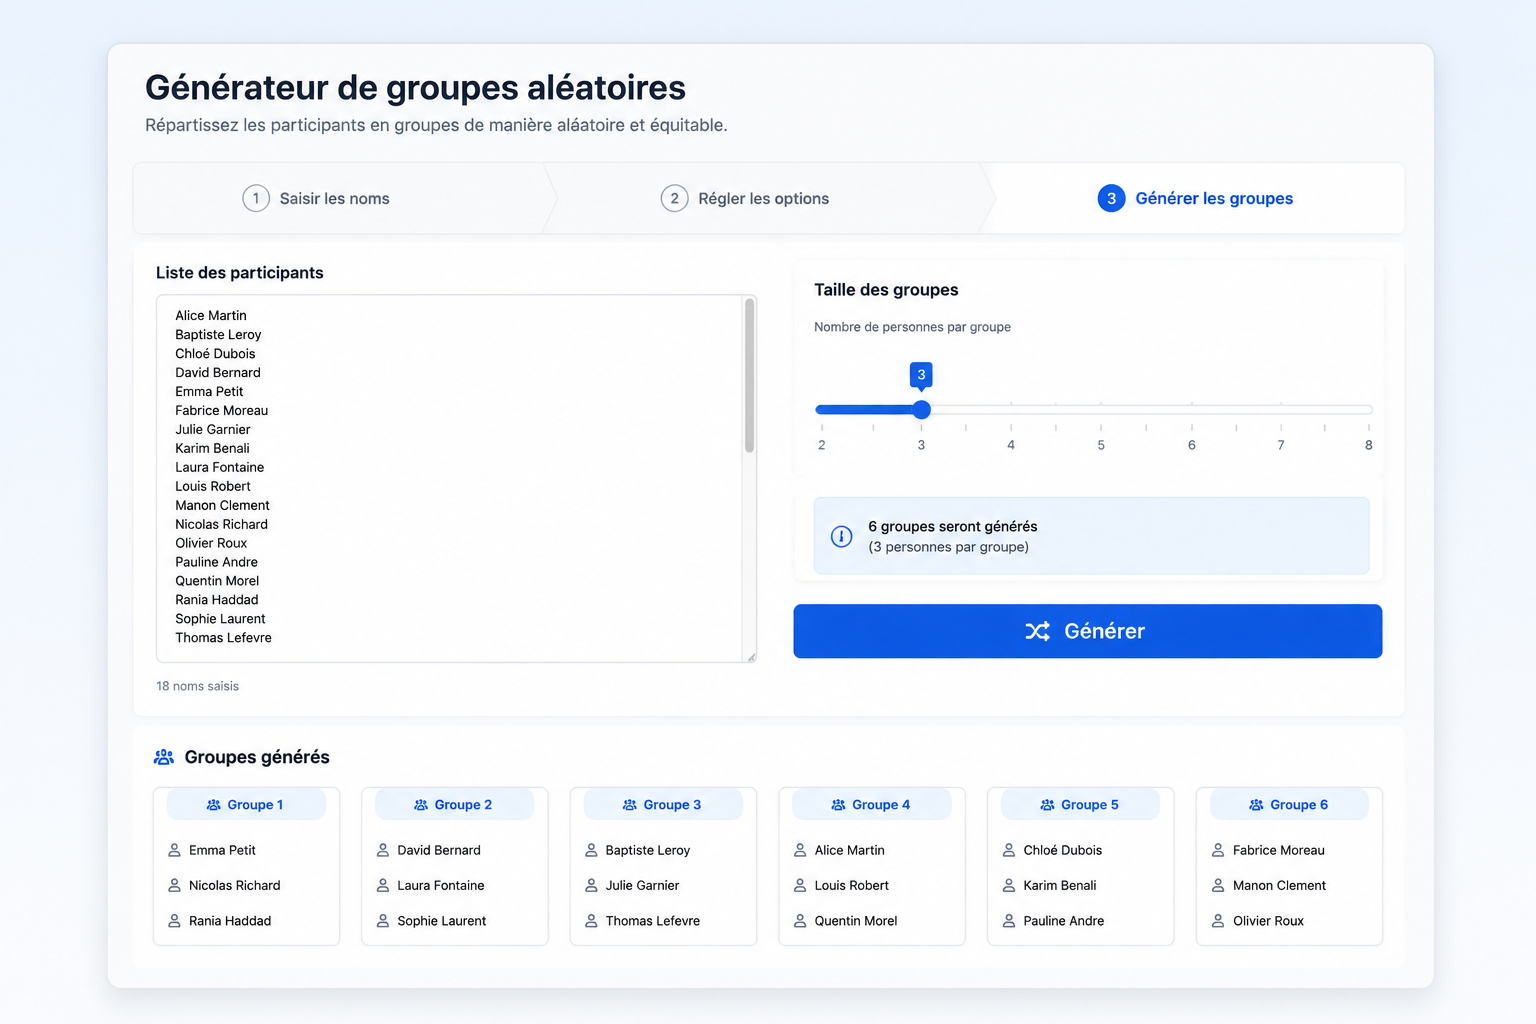1536x1024 pixels.
Task: Click the group icon in Groupe 5 header
Action: coord(1047,805)
